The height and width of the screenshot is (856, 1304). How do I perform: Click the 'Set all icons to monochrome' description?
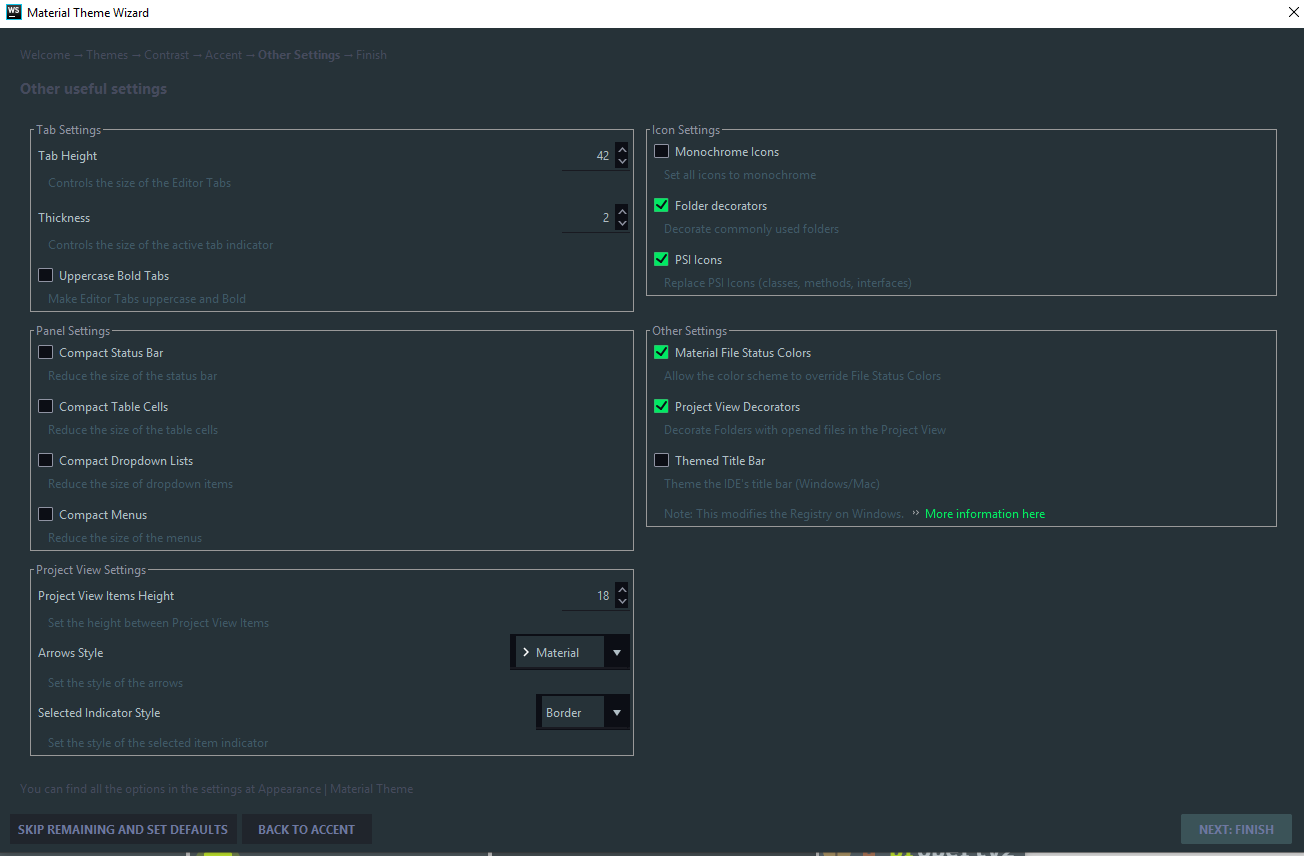point(740,175)
